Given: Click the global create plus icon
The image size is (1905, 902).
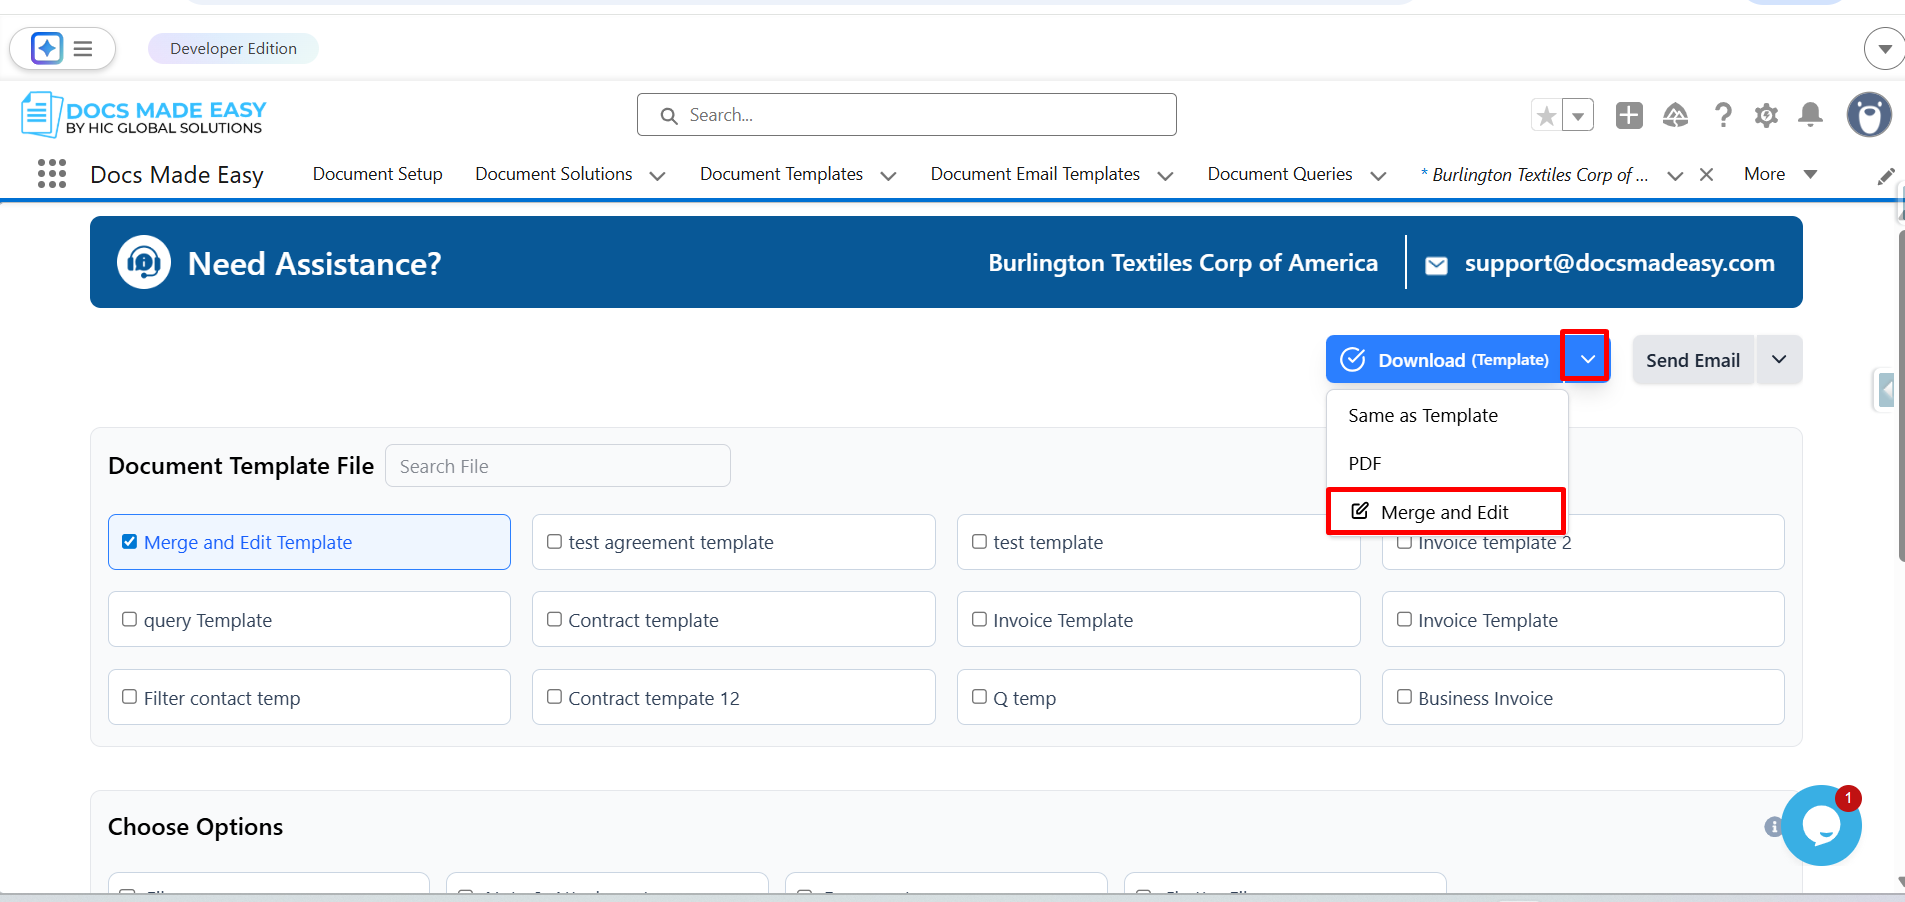Looking at the screenshot, I should pyautogui.click(x=1629, y=115).
